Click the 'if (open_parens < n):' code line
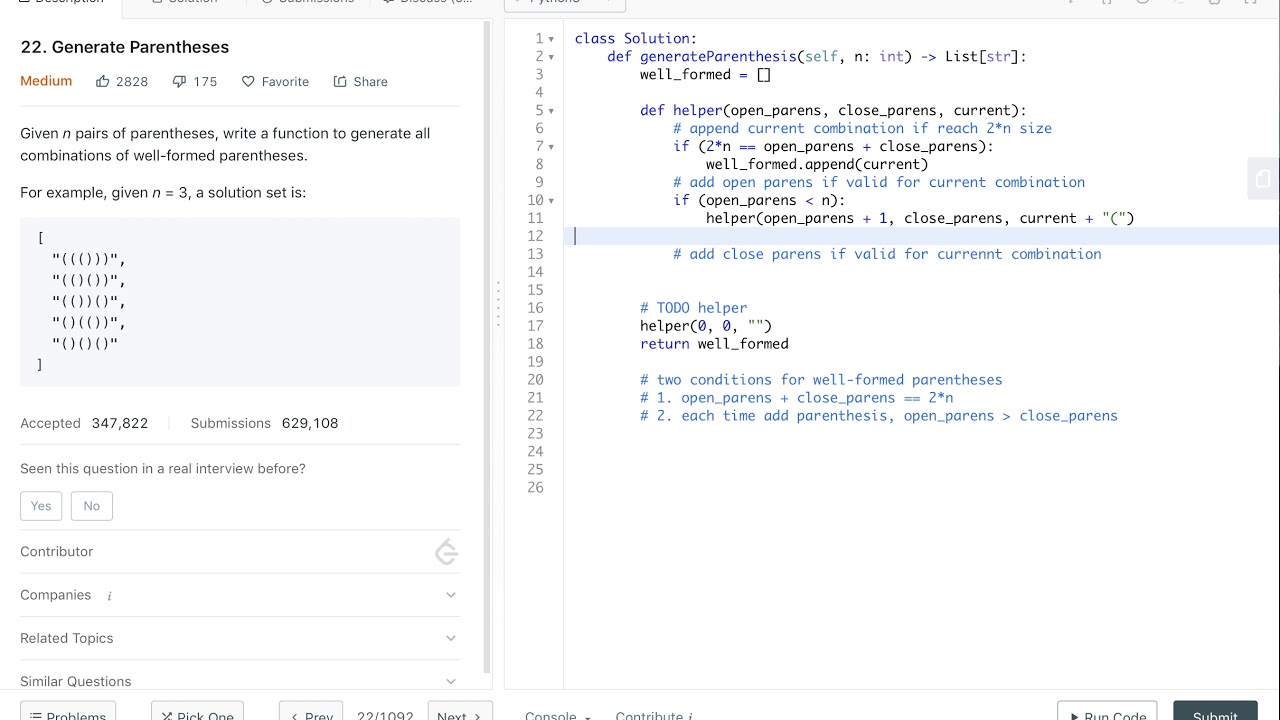1280x720 pixels. click(x=759, y=200)
